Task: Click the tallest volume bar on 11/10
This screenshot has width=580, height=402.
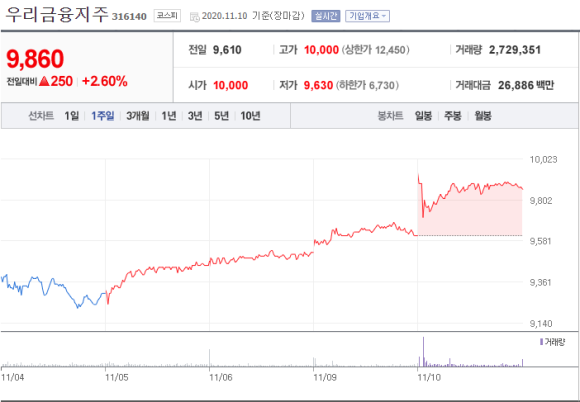Action: [424, 351]
